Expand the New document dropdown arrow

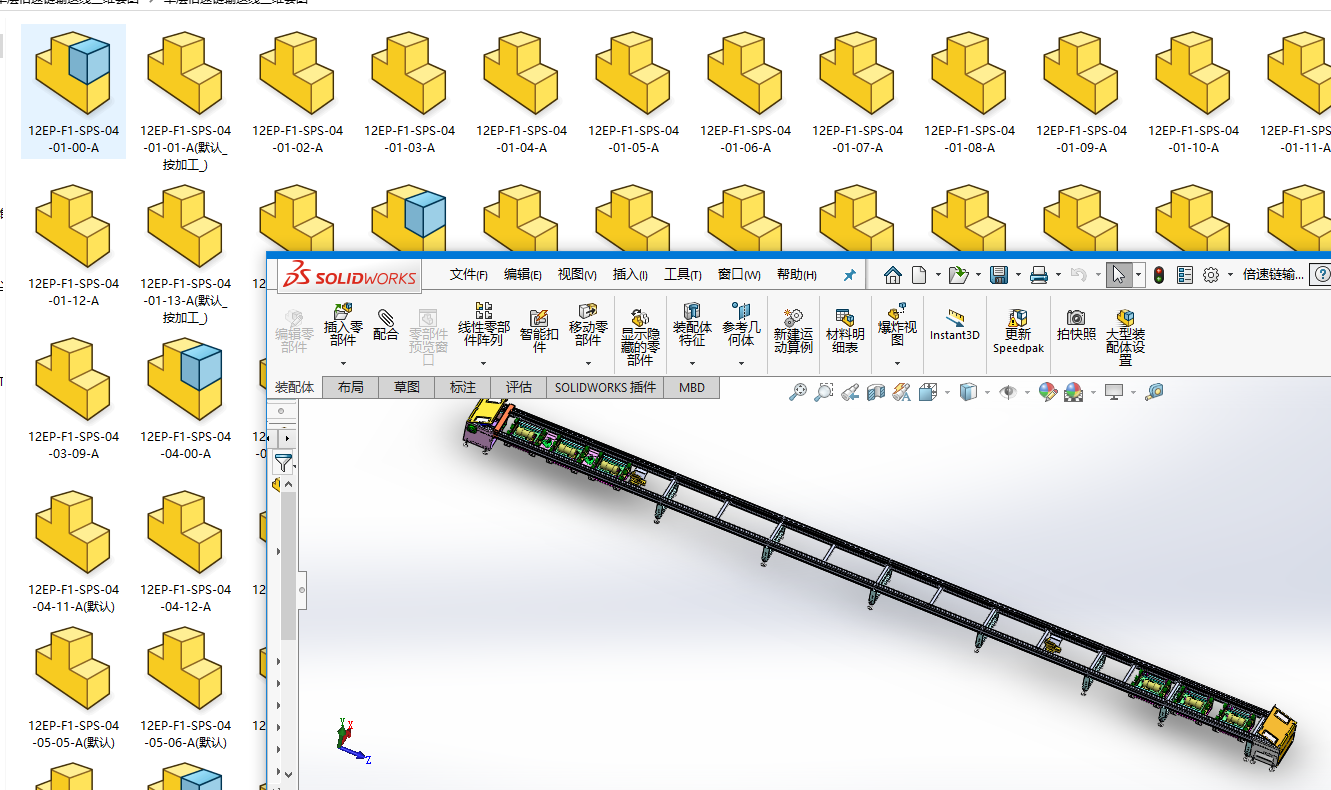[x=937, y=275]
